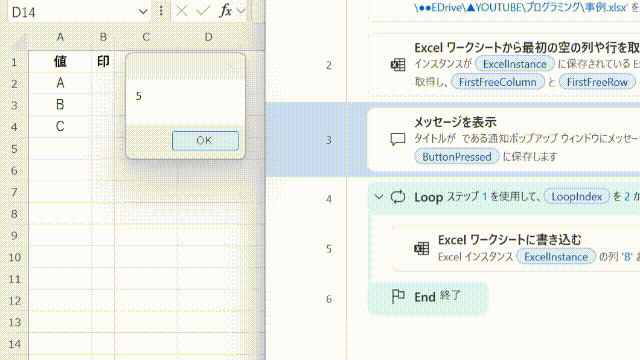The width and height of the screenshot is (640, 360).
Task: Click step number 2 in flow gutter
Action: (x=329, y=65)
